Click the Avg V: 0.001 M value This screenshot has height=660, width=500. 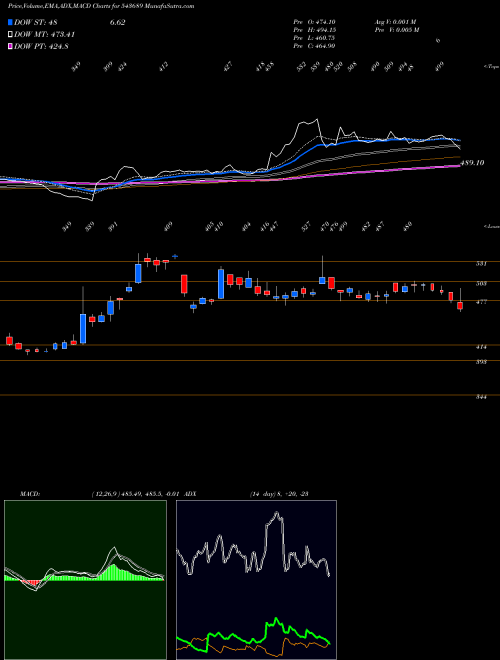point(396,22)
